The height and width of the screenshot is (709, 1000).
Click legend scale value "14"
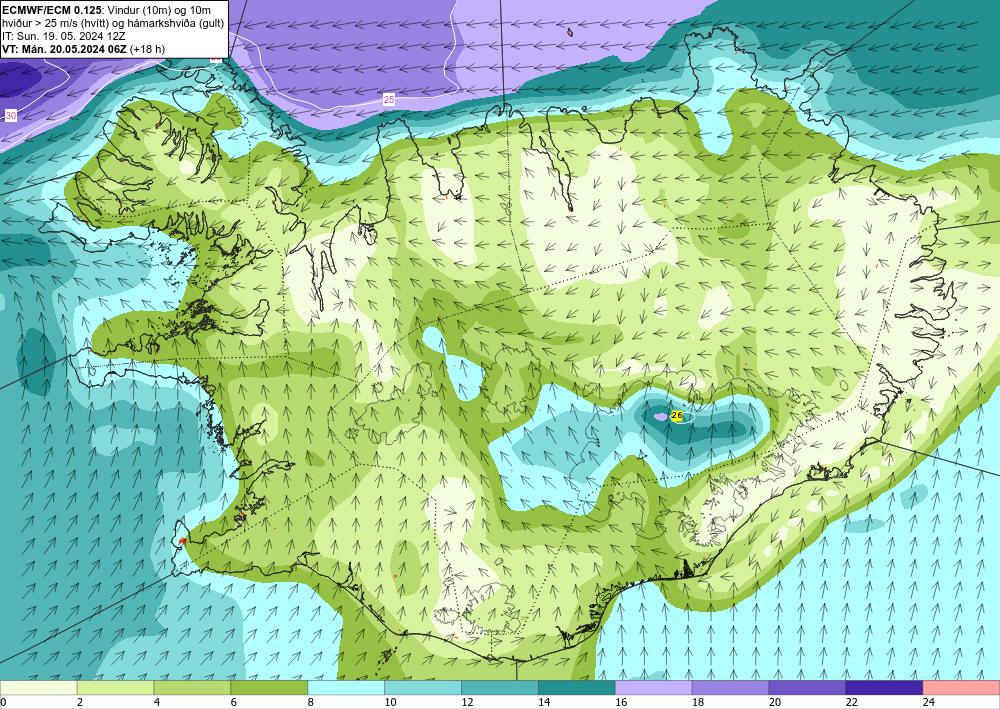coord(544,702)
